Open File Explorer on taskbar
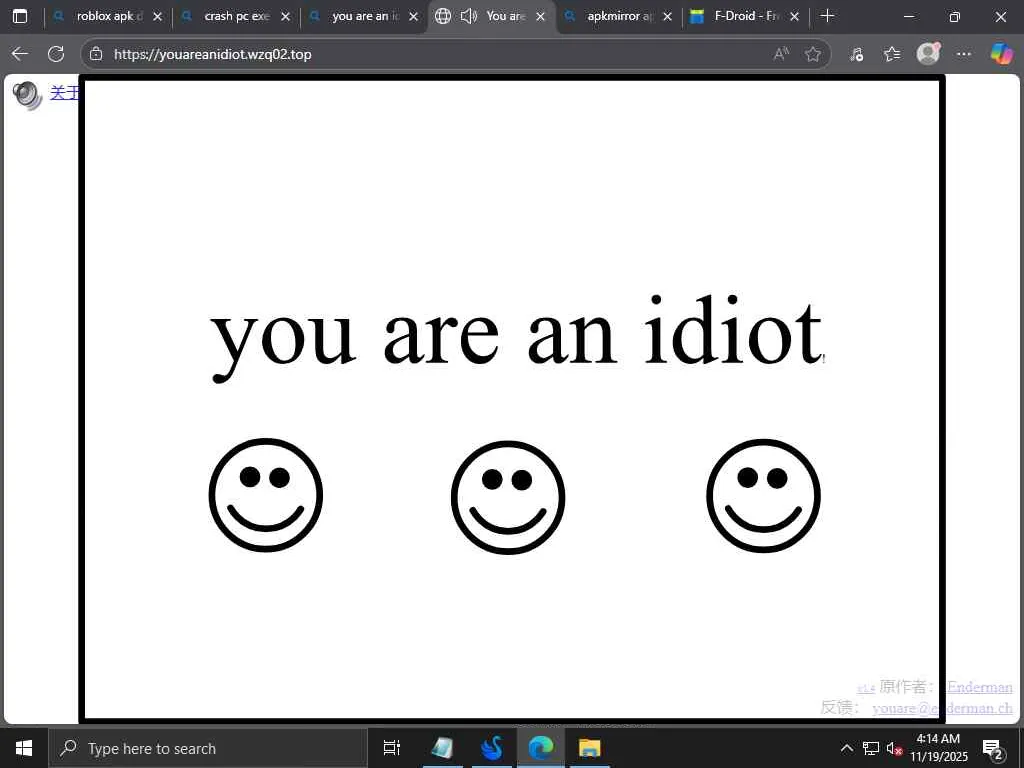Screen dimensions: 1024x768 tap(590, 748)
